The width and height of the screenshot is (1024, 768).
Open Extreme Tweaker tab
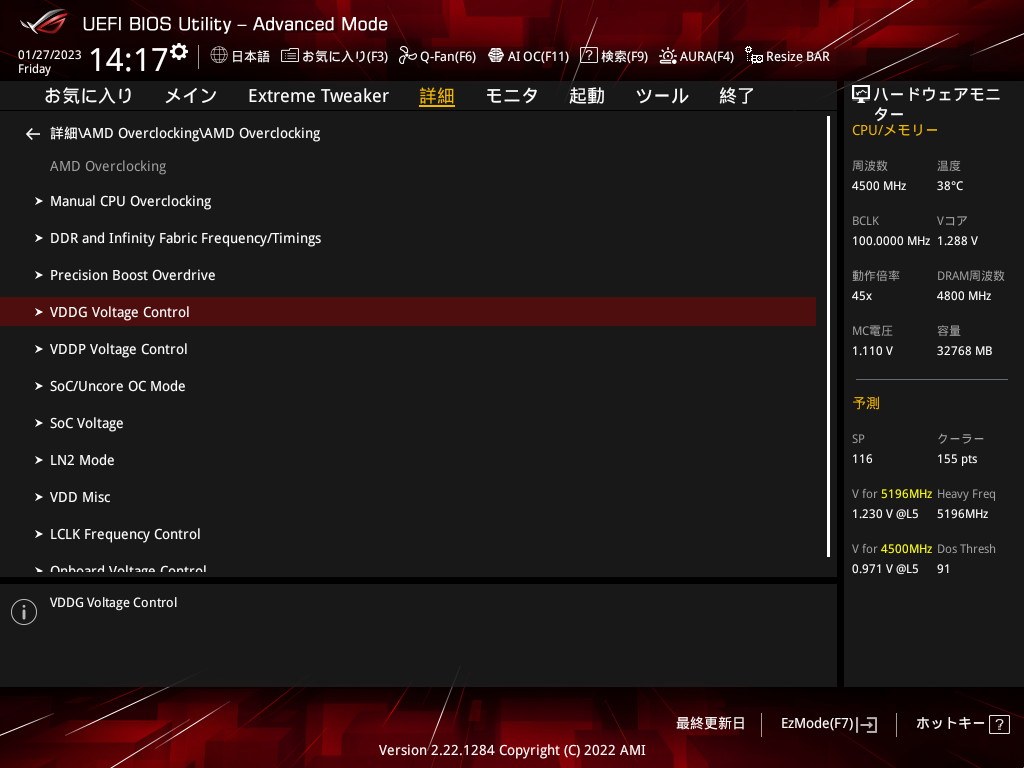coord(318,96)
